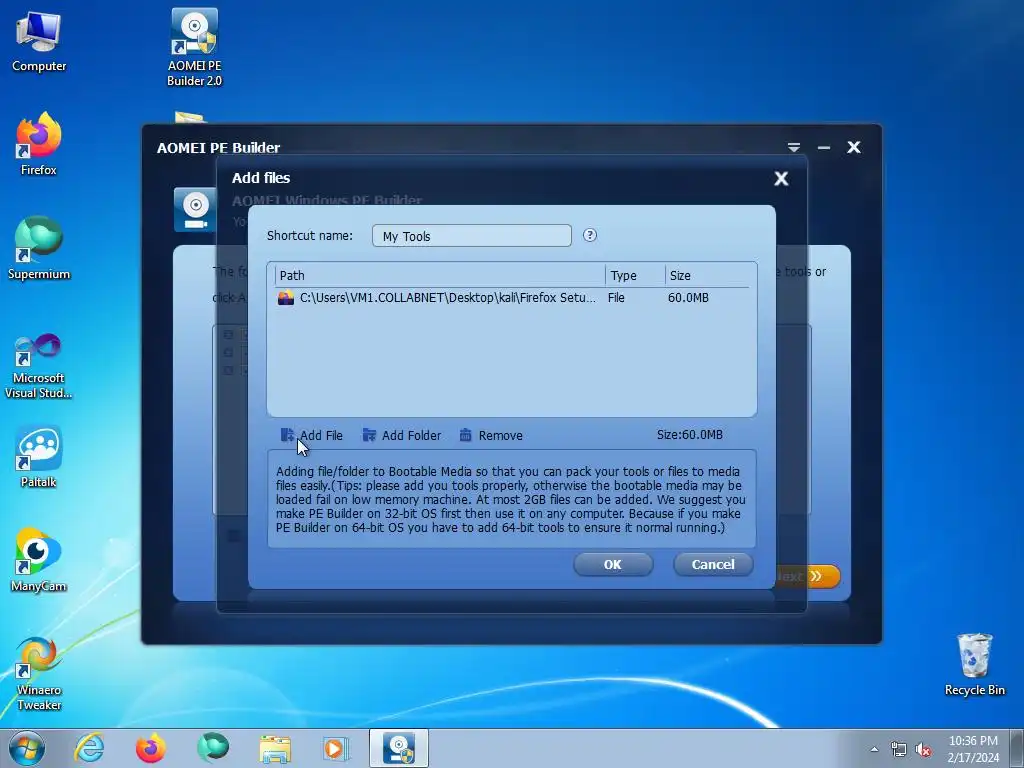Click the Remove button
1024x768 pixels.
pyautogui.click(x=490, y=435)
